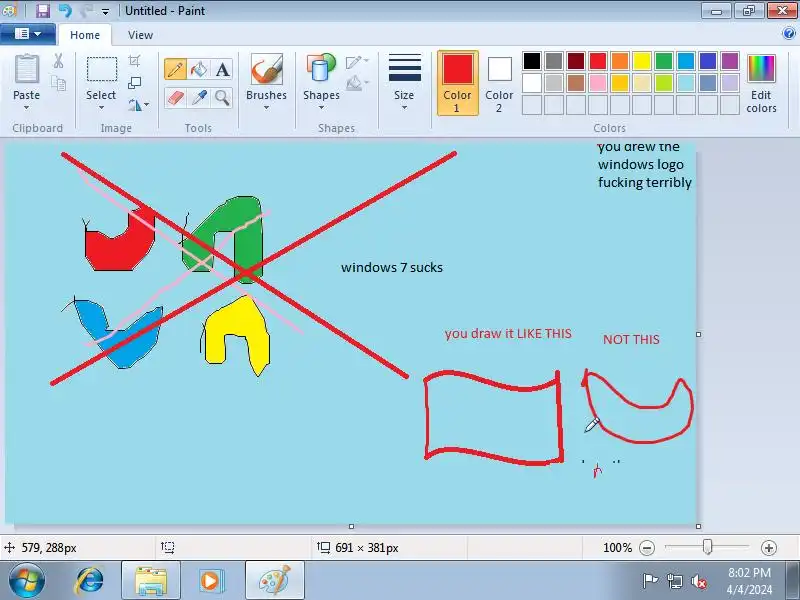This screenshot has height=600, width=800.
Task: Click the Action Center flag icon
Action: coord(649,581)
